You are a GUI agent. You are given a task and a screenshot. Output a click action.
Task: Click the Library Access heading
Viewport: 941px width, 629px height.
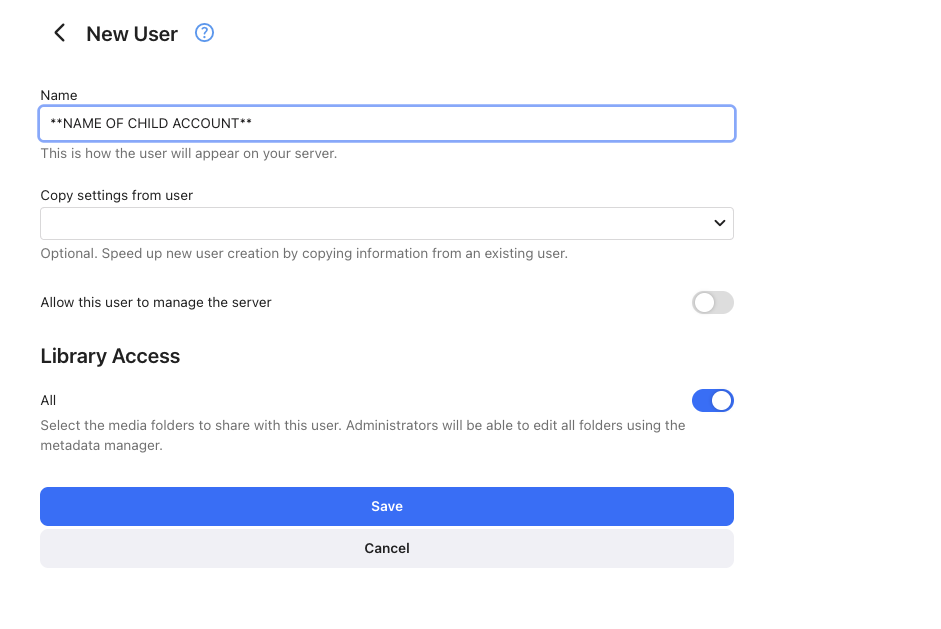pyautogui.click(x=110, y=356)
